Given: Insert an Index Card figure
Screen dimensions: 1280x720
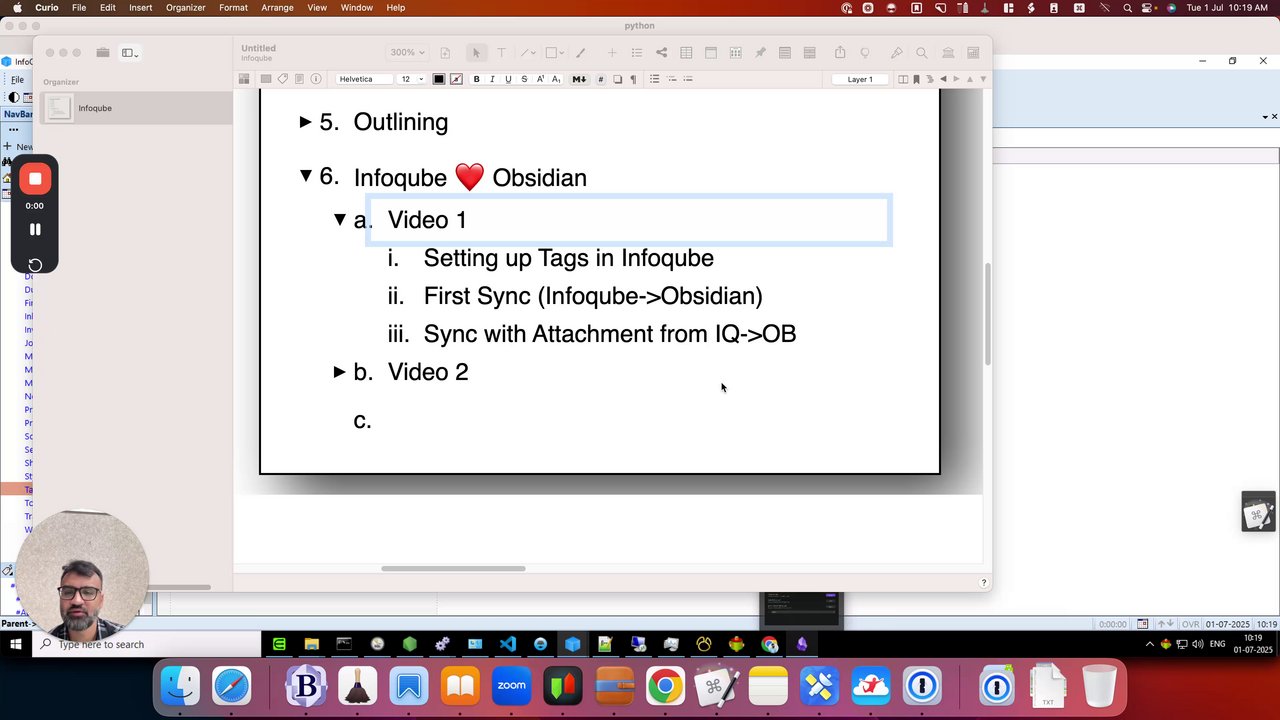Looking at the screenshot, I should (711, 52).
